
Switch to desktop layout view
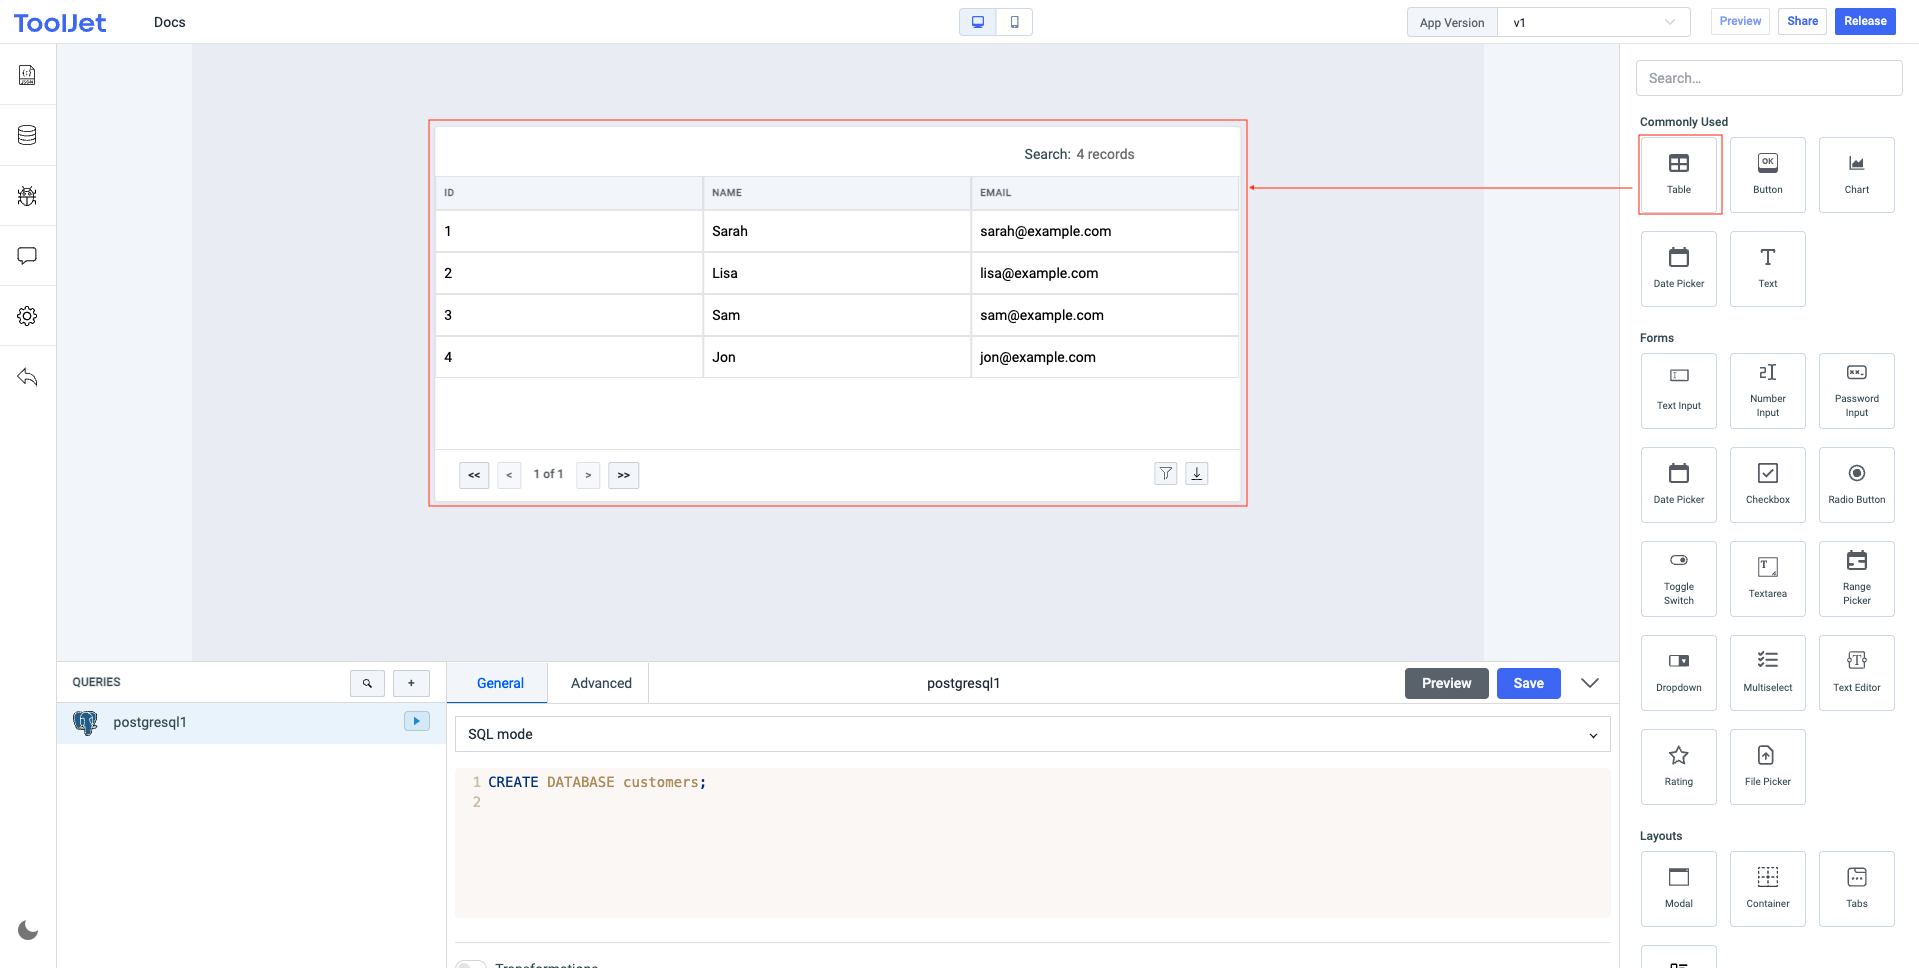coord(978,22)
